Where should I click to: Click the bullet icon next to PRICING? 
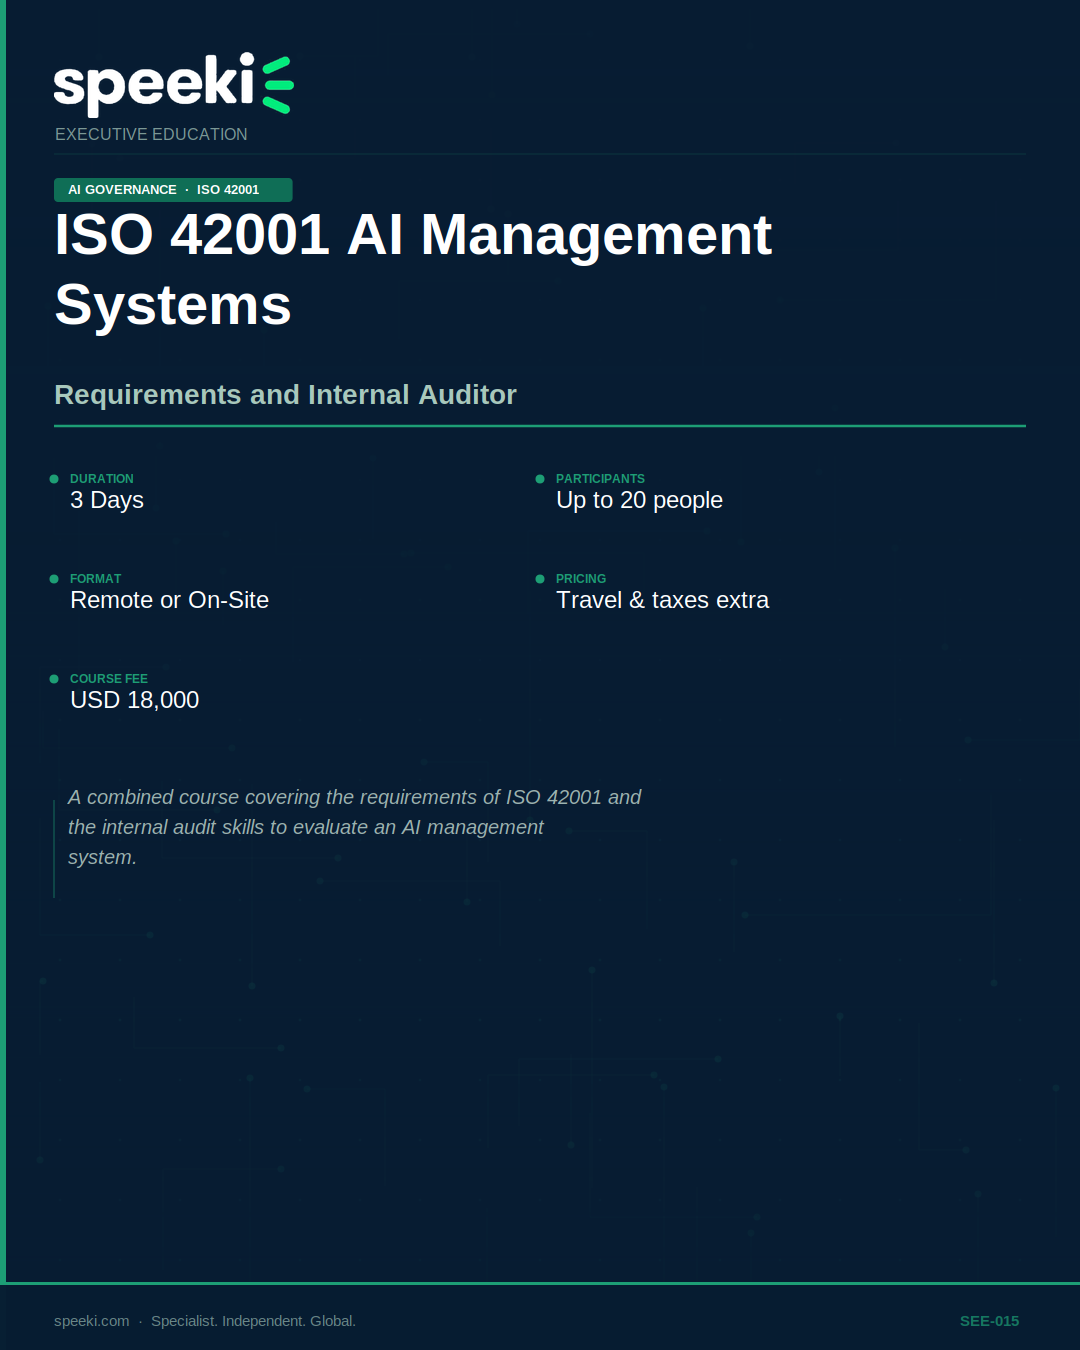pos(540,580)
